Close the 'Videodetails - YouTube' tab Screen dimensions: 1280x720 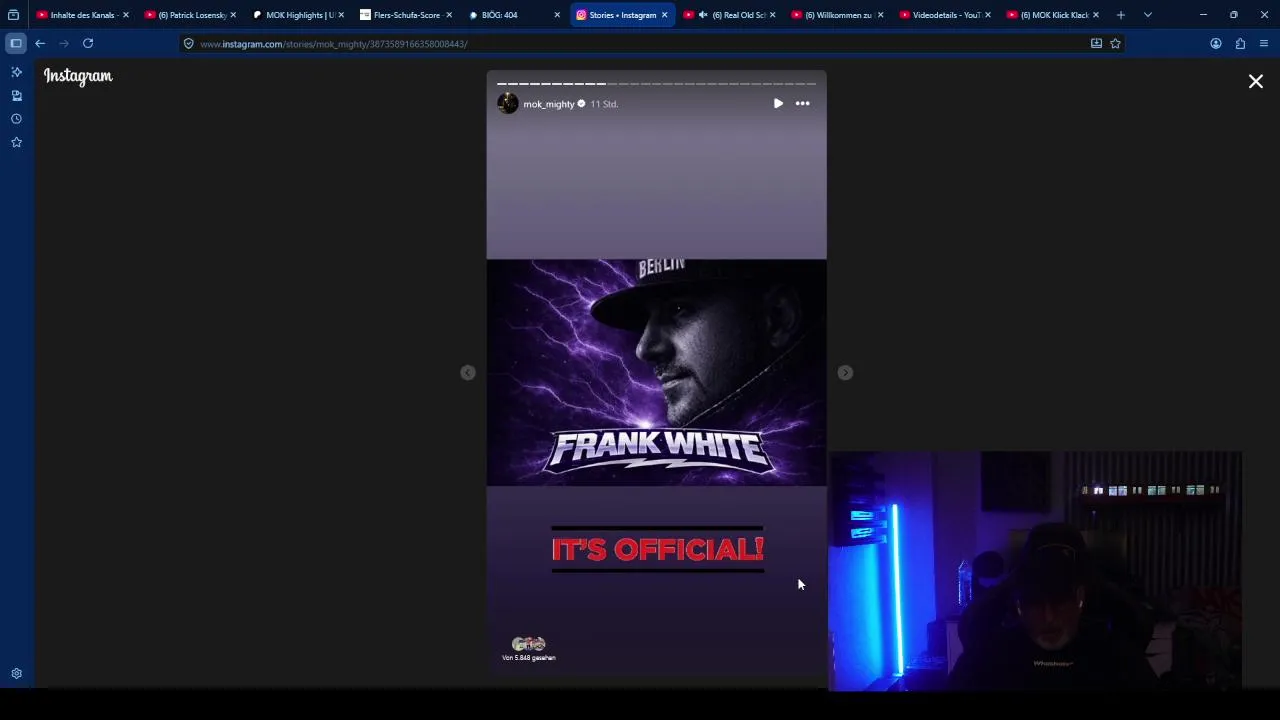coord(988,15)
